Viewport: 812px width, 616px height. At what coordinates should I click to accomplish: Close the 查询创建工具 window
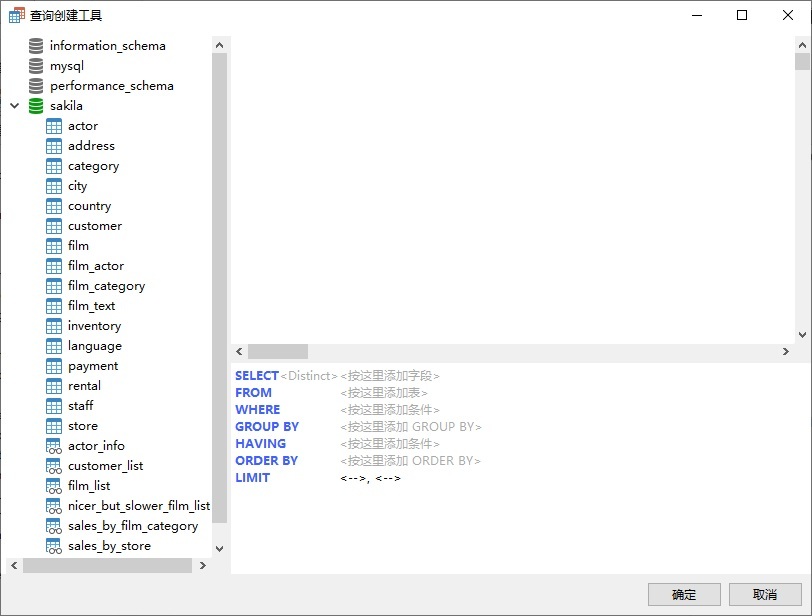788,15
